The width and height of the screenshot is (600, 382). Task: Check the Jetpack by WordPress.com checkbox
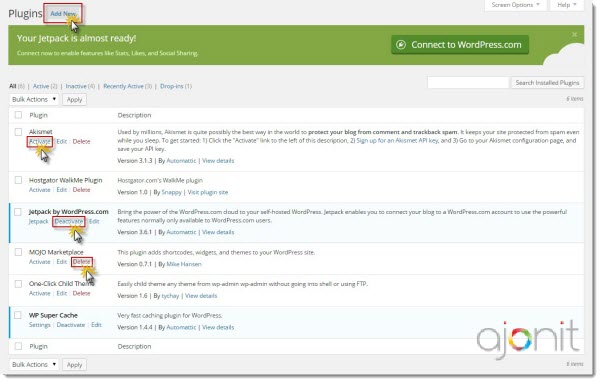[18, 212]
